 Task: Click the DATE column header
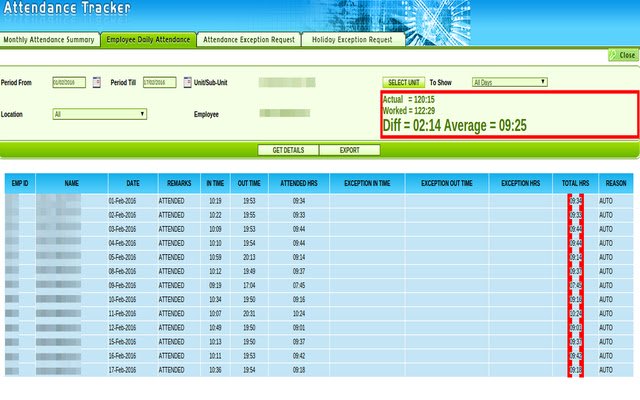133,183
